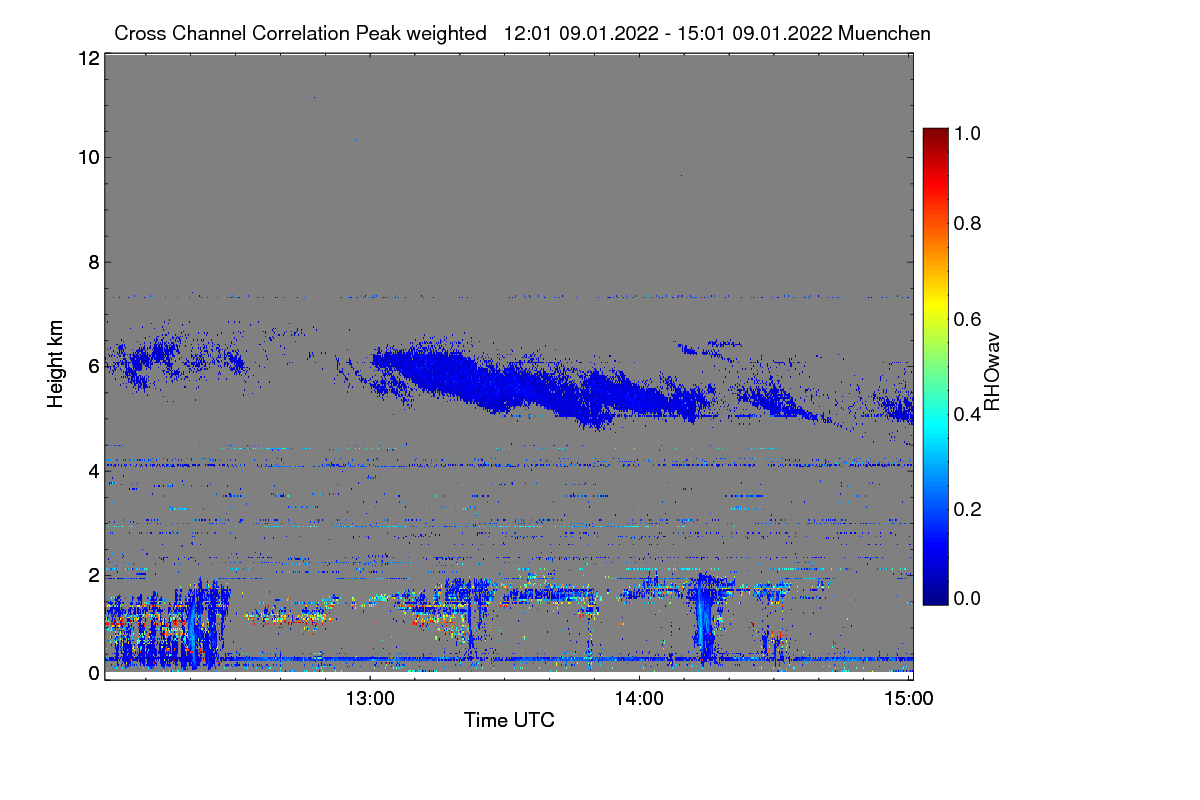Click the colorbar value '0.2'

click(968, 509)
